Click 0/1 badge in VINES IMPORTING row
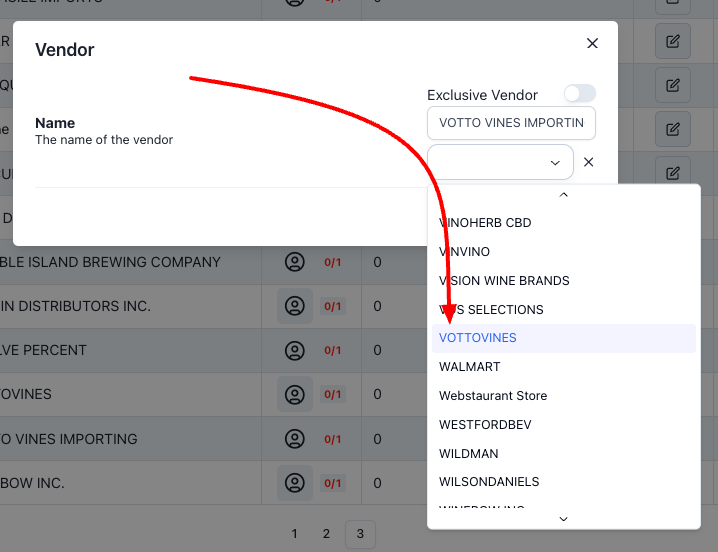The image size is (718, 552). tap(333, 439)
